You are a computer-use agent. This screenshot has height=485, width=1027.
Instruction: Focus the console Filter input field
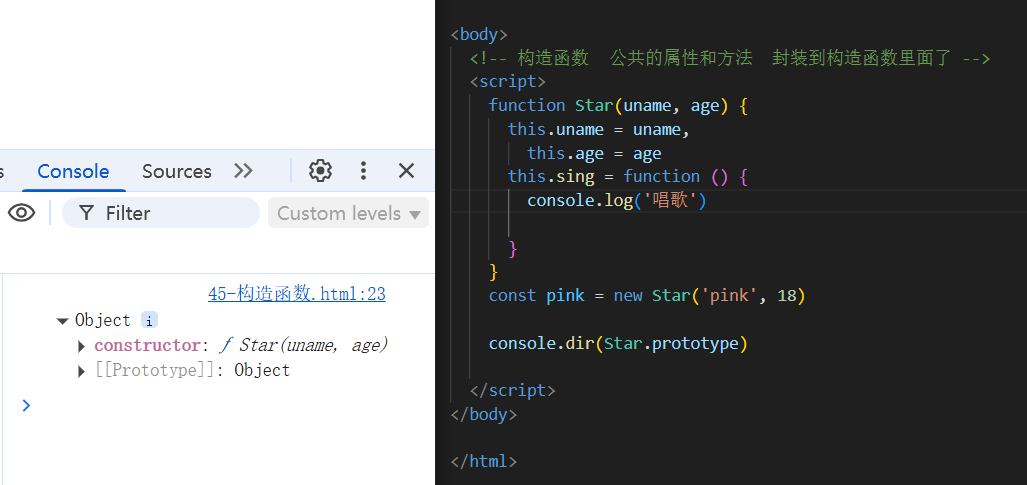pyautogui.click(x=161, y=213)
